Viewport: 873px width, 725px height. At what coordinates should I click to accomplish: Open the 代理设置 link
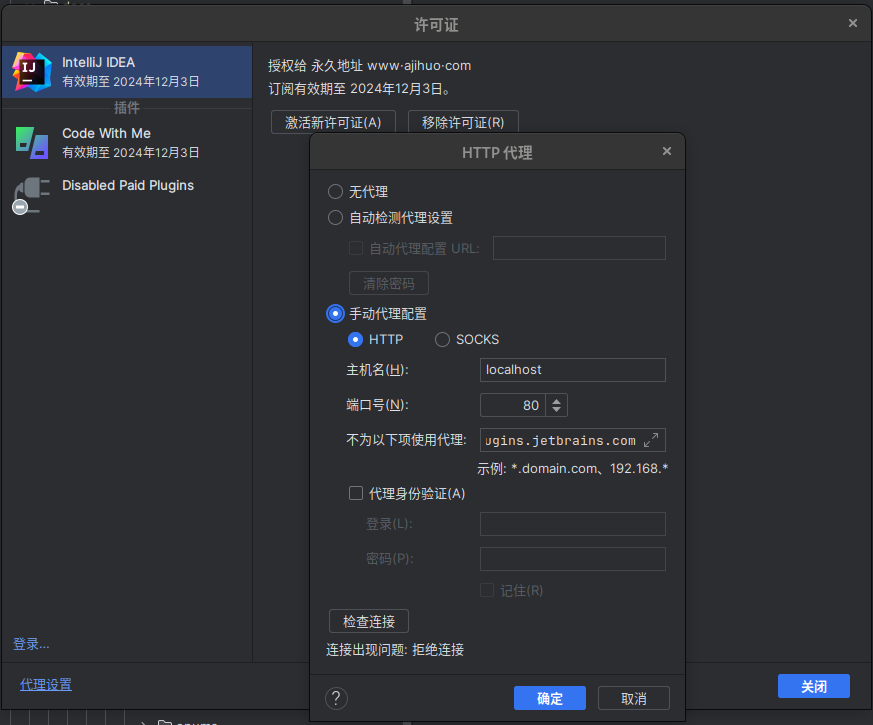click(x=46, y=685)
